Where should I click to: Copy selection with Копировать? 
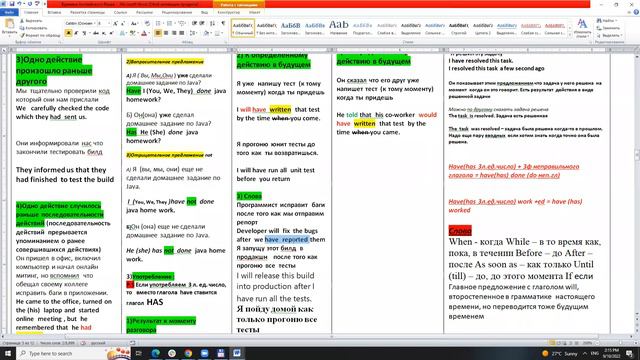34,28
